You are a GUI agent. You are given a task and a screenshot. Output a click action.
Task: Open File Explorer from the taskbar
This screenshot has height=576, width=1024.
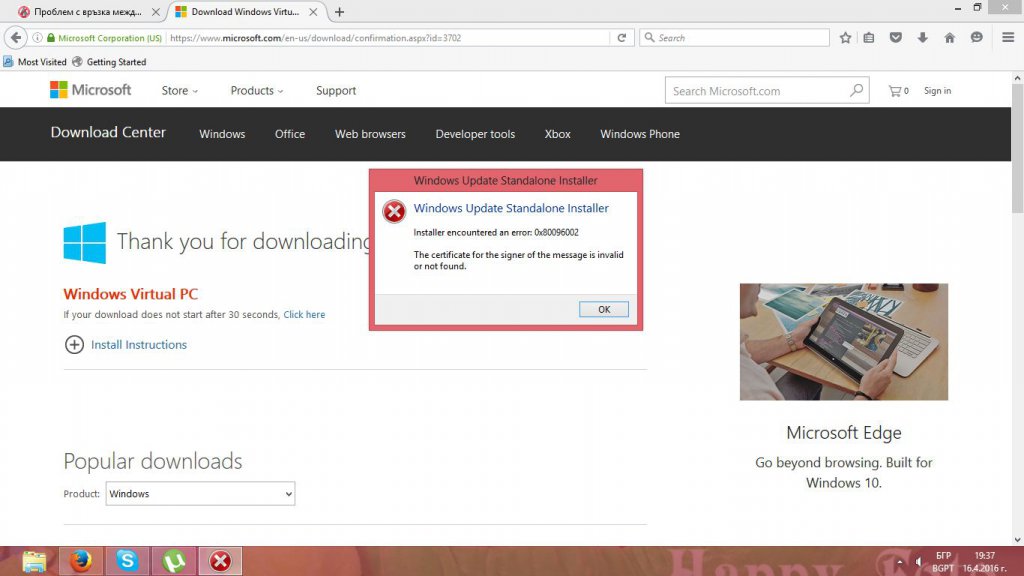[x=34, y=561]
